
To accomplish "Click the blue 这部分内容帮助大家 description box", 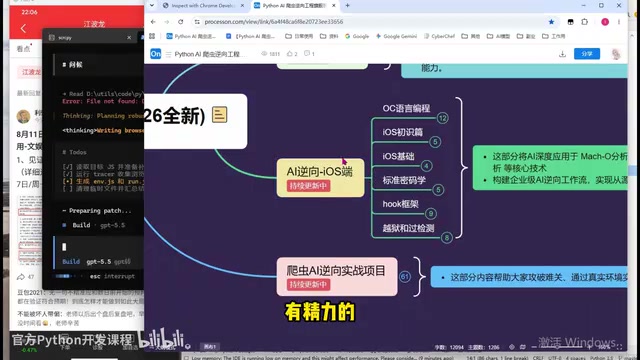I will click(529, 277).
